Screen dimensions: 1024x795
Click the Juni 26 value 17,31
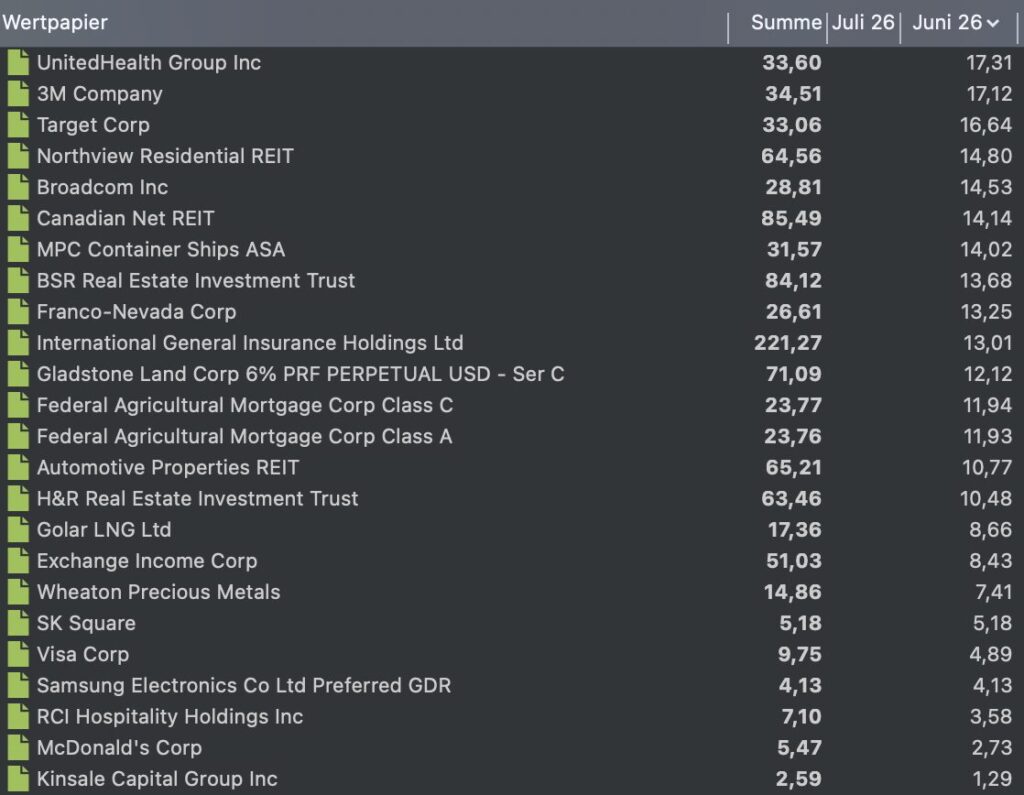[989, 63]
